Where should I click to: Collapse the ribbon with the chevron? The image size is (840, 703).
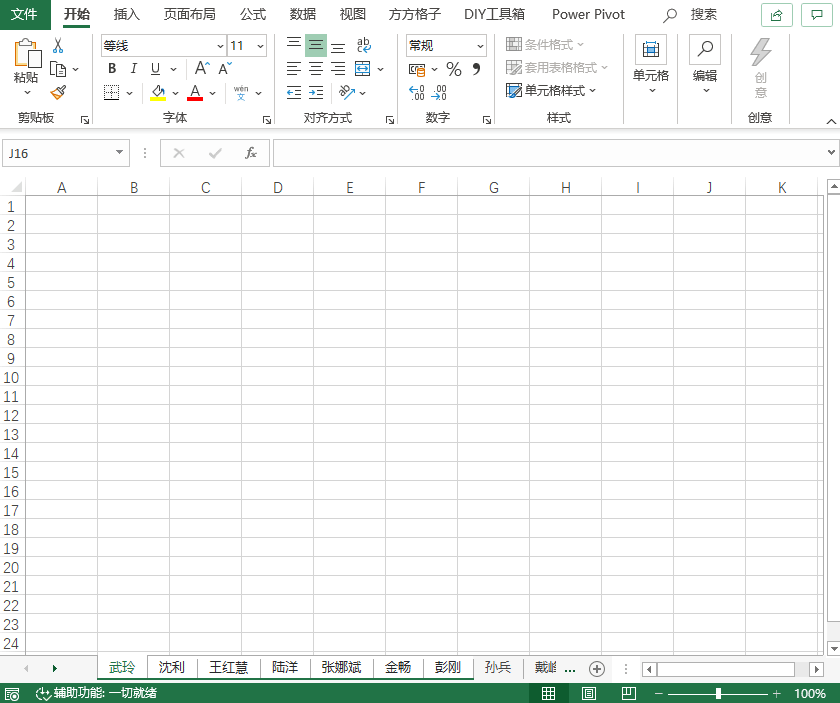[x=831, y=122]
